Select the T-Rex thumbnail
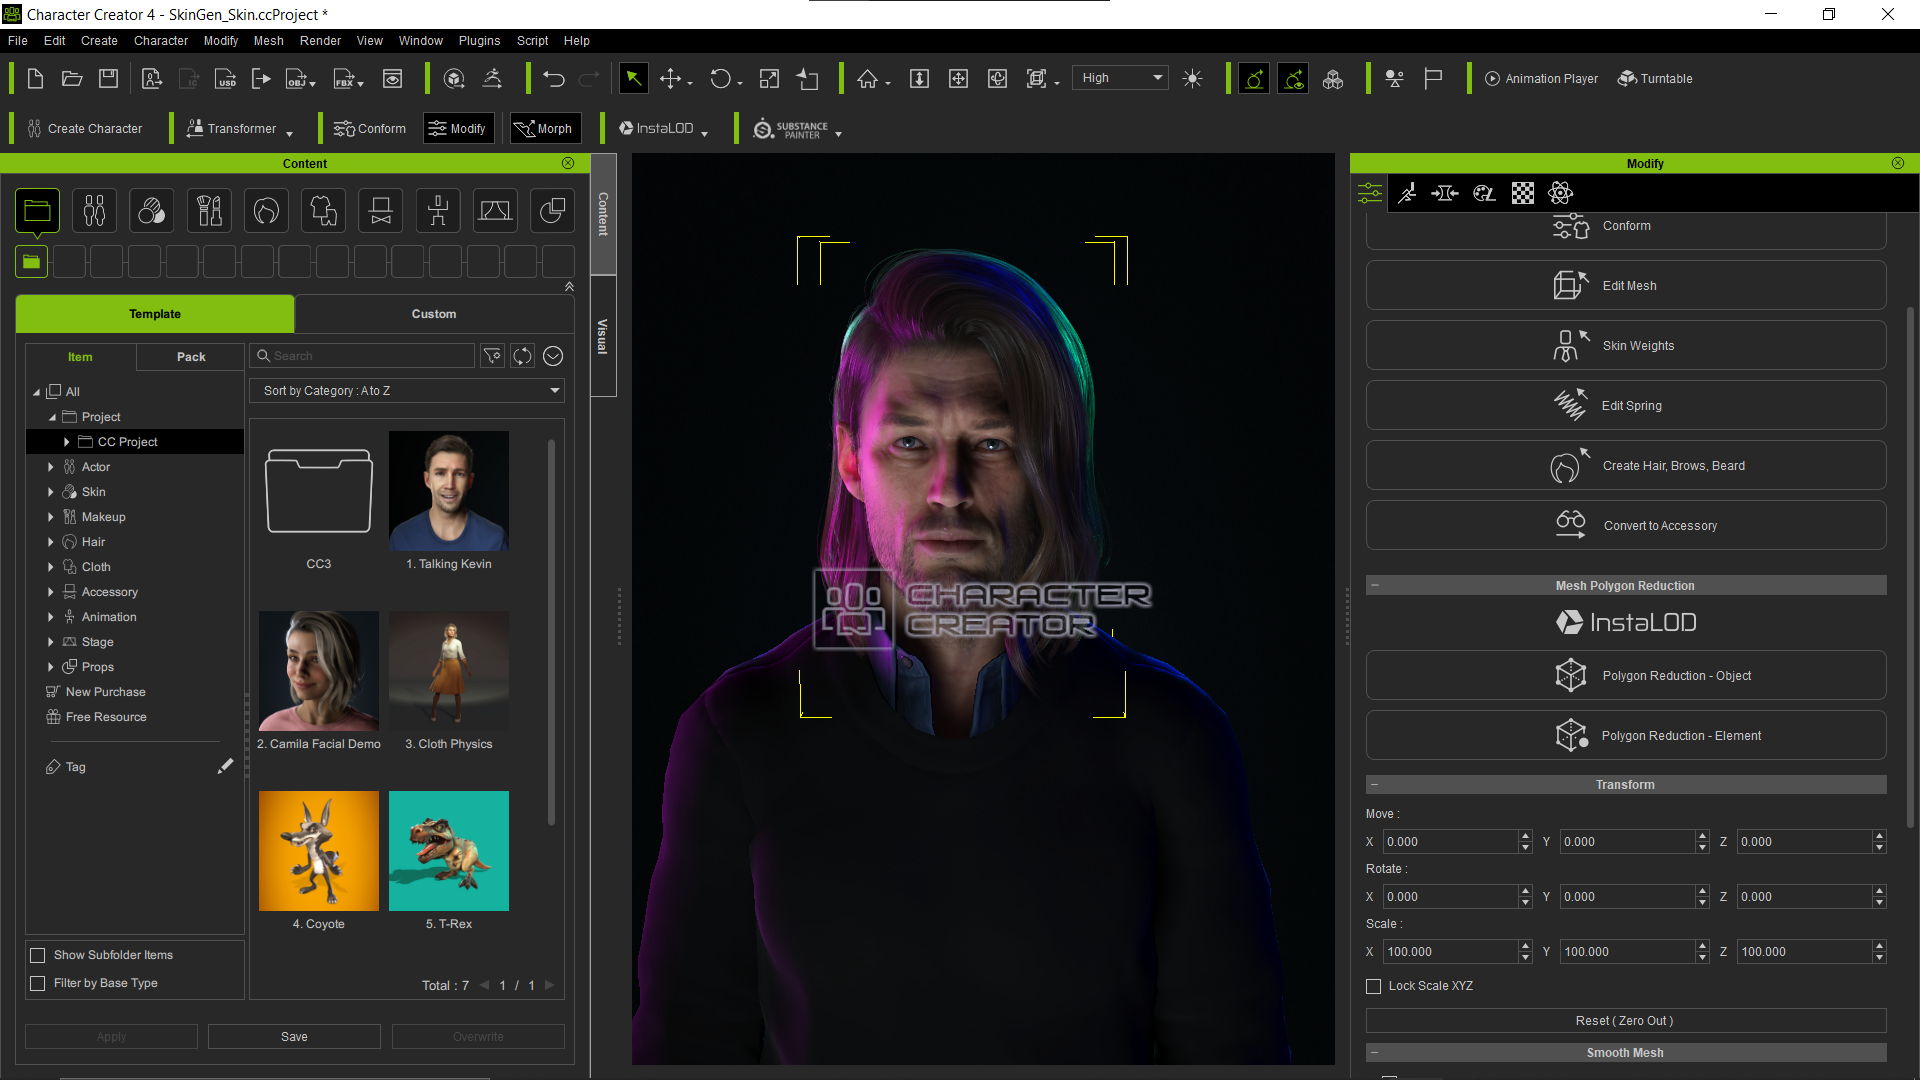 449,851
